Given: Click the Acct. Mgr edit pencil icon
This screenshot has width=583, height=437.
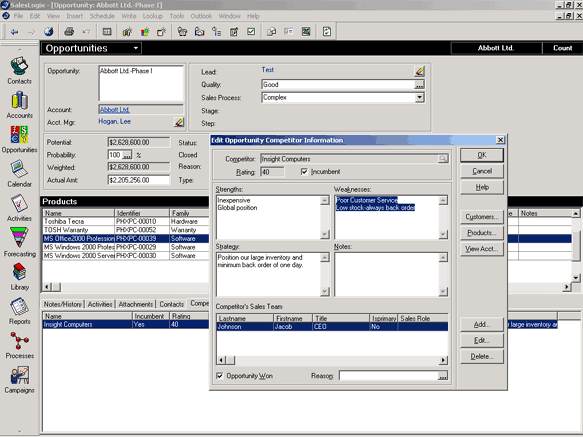Looking at the screenshot, I should click(x=179, y=122).
